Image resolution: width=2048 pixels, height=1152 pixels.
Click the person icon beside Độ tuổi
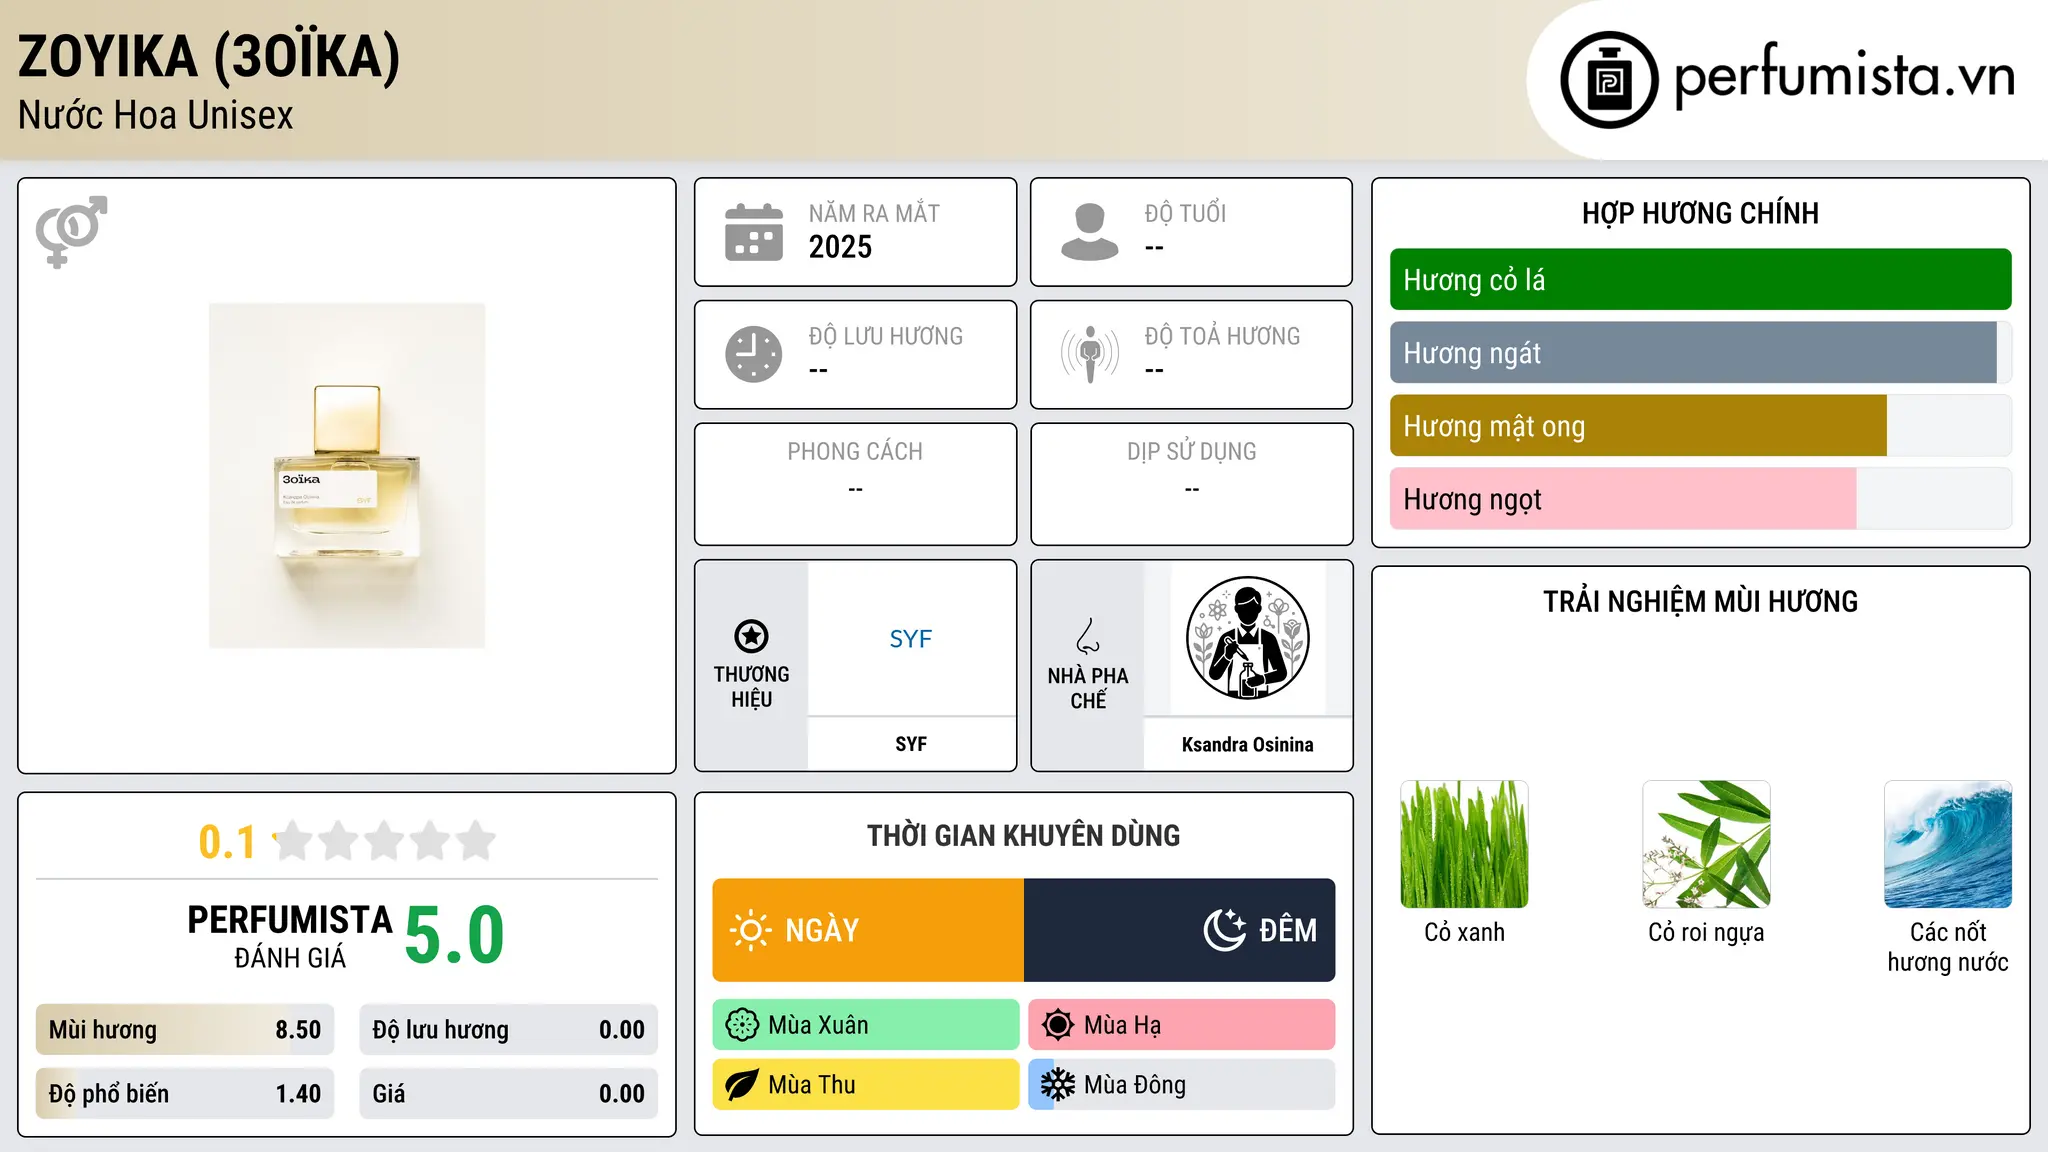(x=1090, y=232)
